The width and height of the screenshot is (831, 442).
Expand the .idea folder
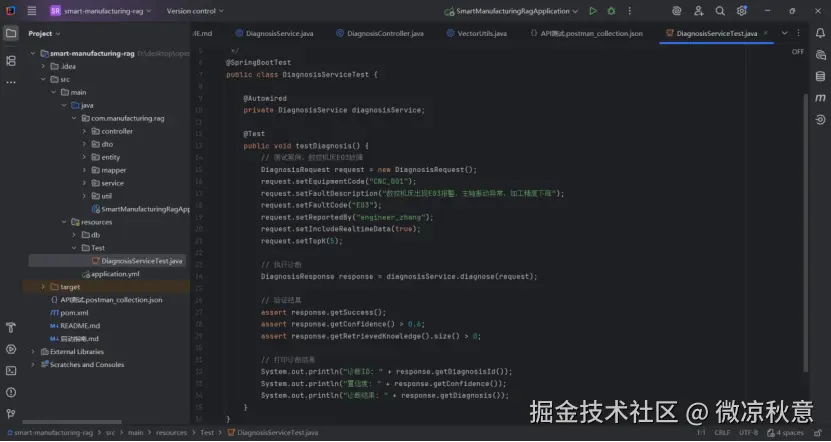[43, 66]
